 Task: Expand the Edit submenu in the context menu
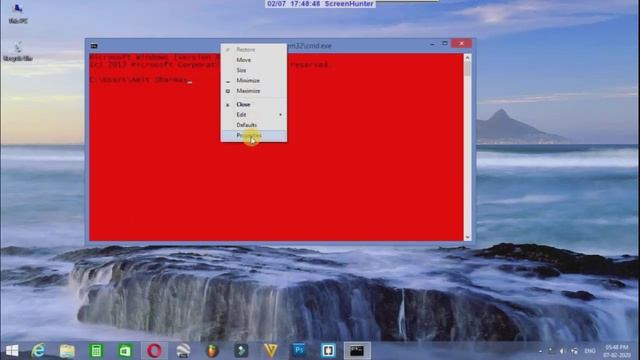pos(253,115)
